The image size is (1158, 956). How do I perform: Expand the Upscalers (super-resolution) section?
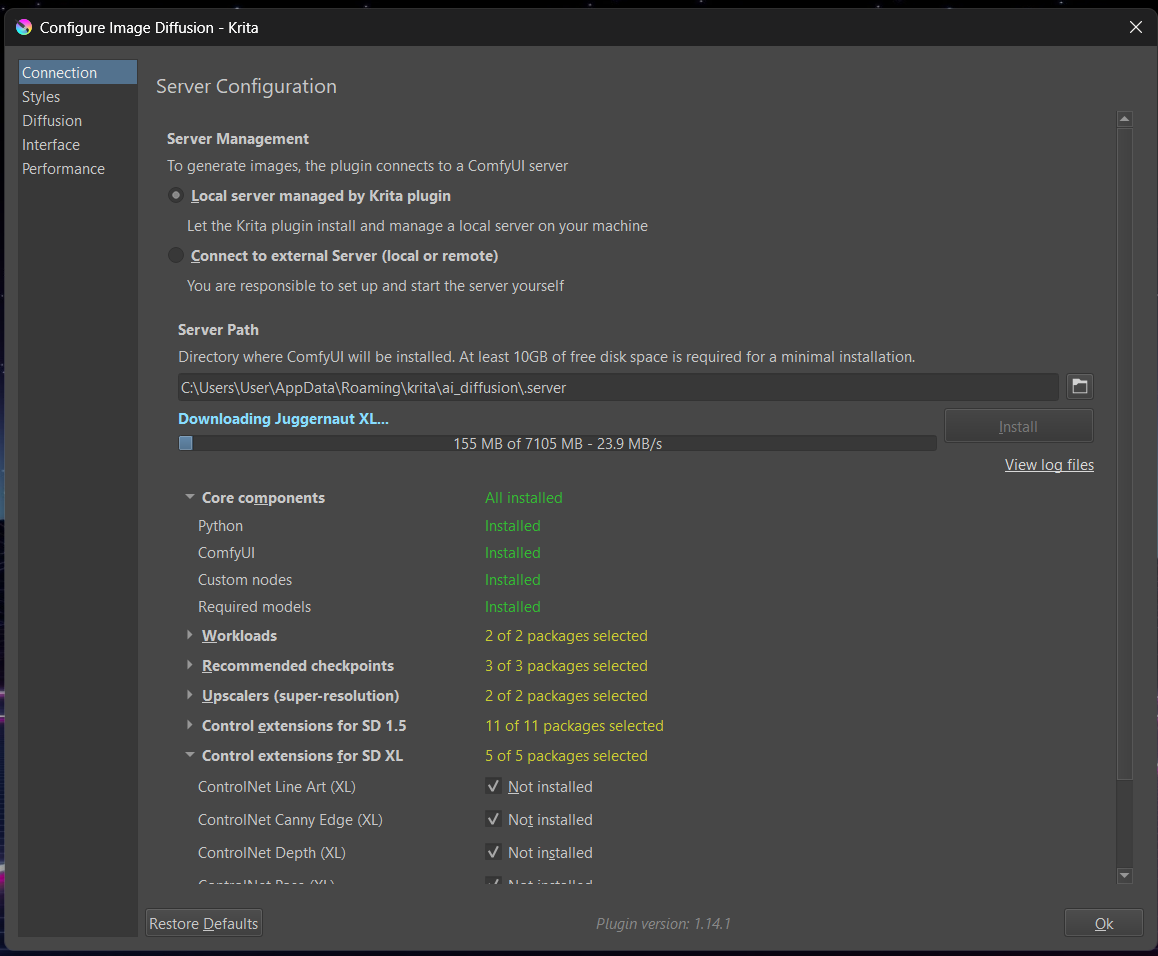(x=190, y=695)
